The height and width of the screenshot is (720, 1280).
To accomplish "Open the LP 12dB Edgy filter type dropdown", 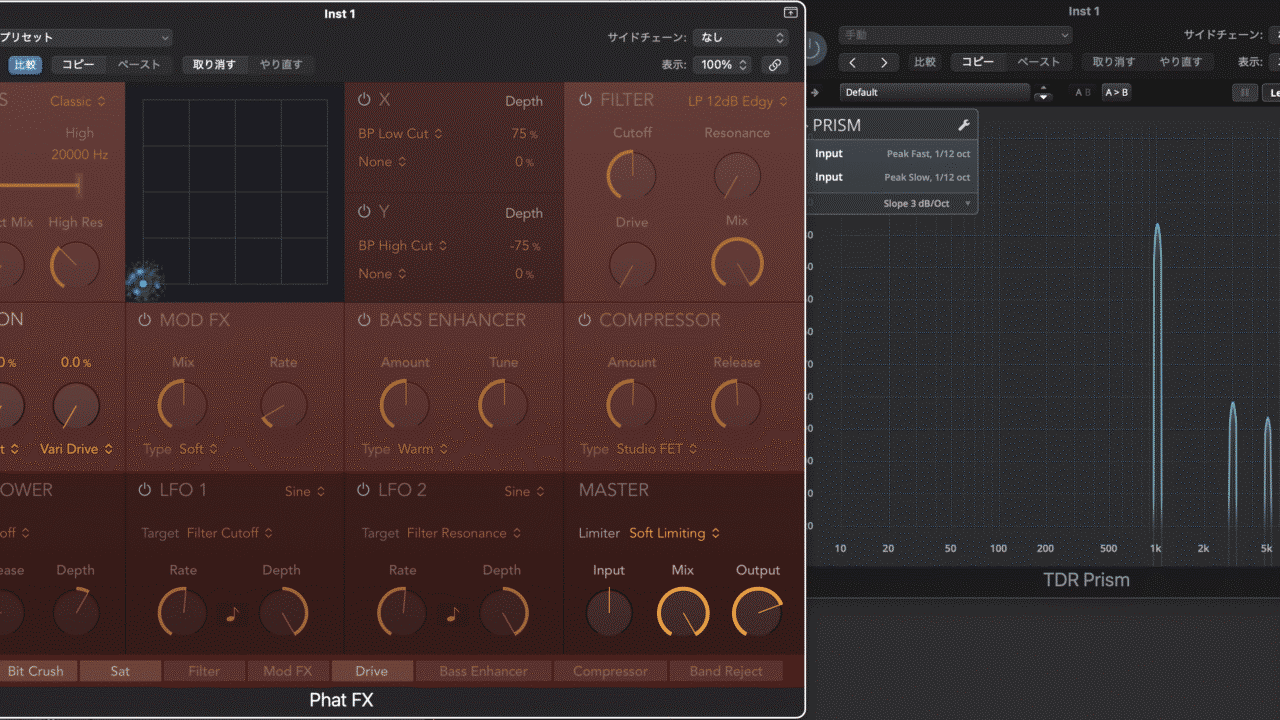I will [737, 101].
